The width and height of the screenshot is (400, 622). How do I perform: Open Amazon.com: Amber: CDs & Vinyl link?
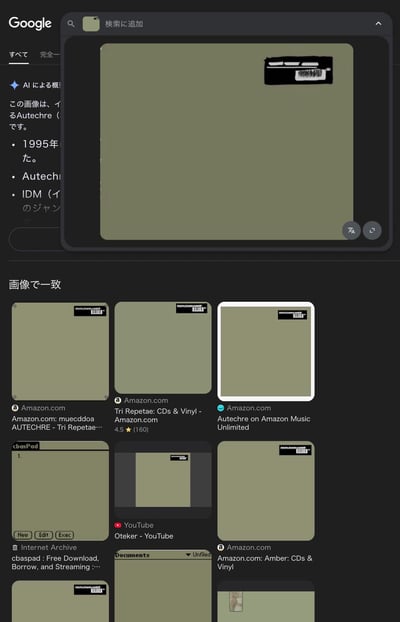click(265, 562)
